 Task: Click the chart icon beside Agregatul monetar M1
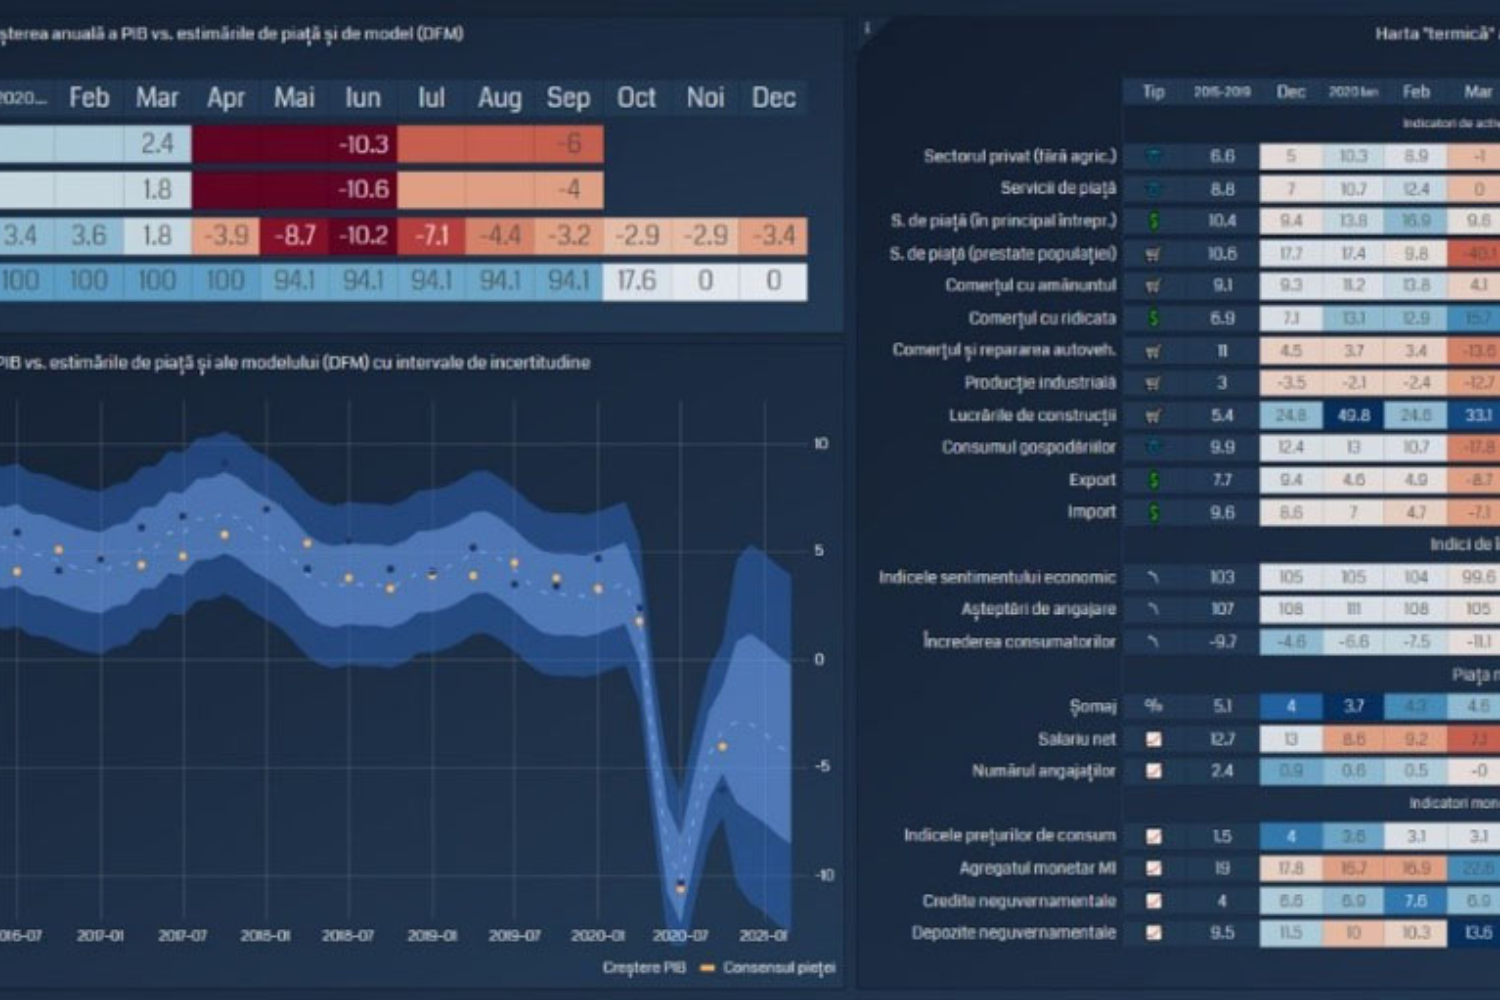coord(1153,868)
